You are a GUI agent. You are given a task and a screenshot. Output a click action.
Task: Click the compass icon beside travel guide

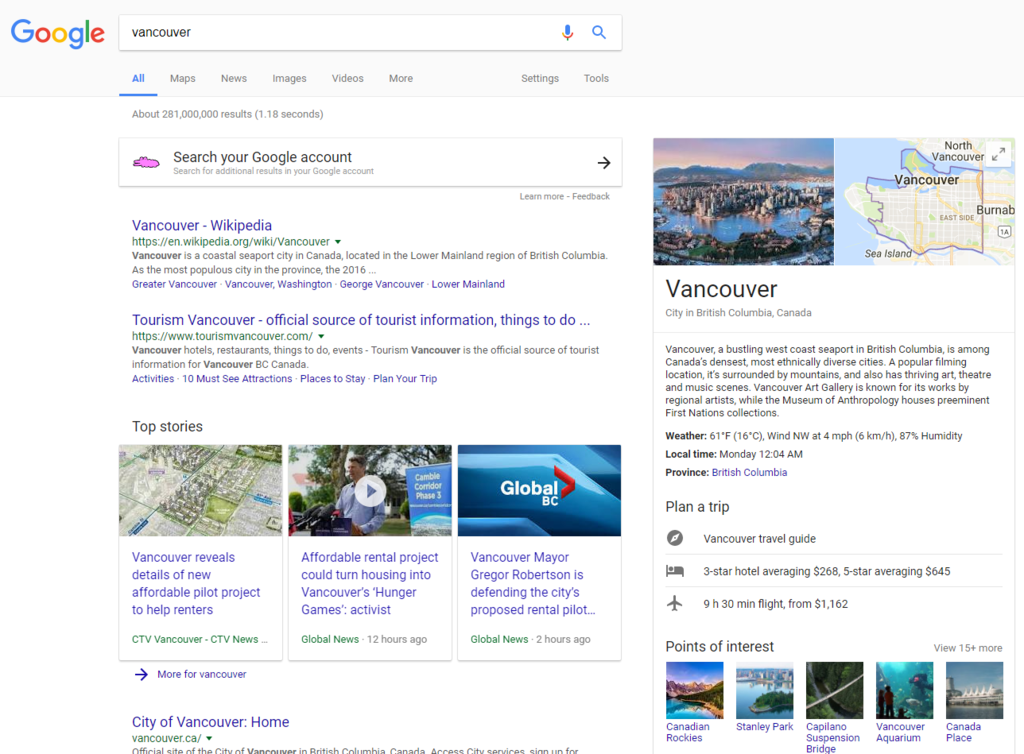pyautogui.click(x=675, y=538)
